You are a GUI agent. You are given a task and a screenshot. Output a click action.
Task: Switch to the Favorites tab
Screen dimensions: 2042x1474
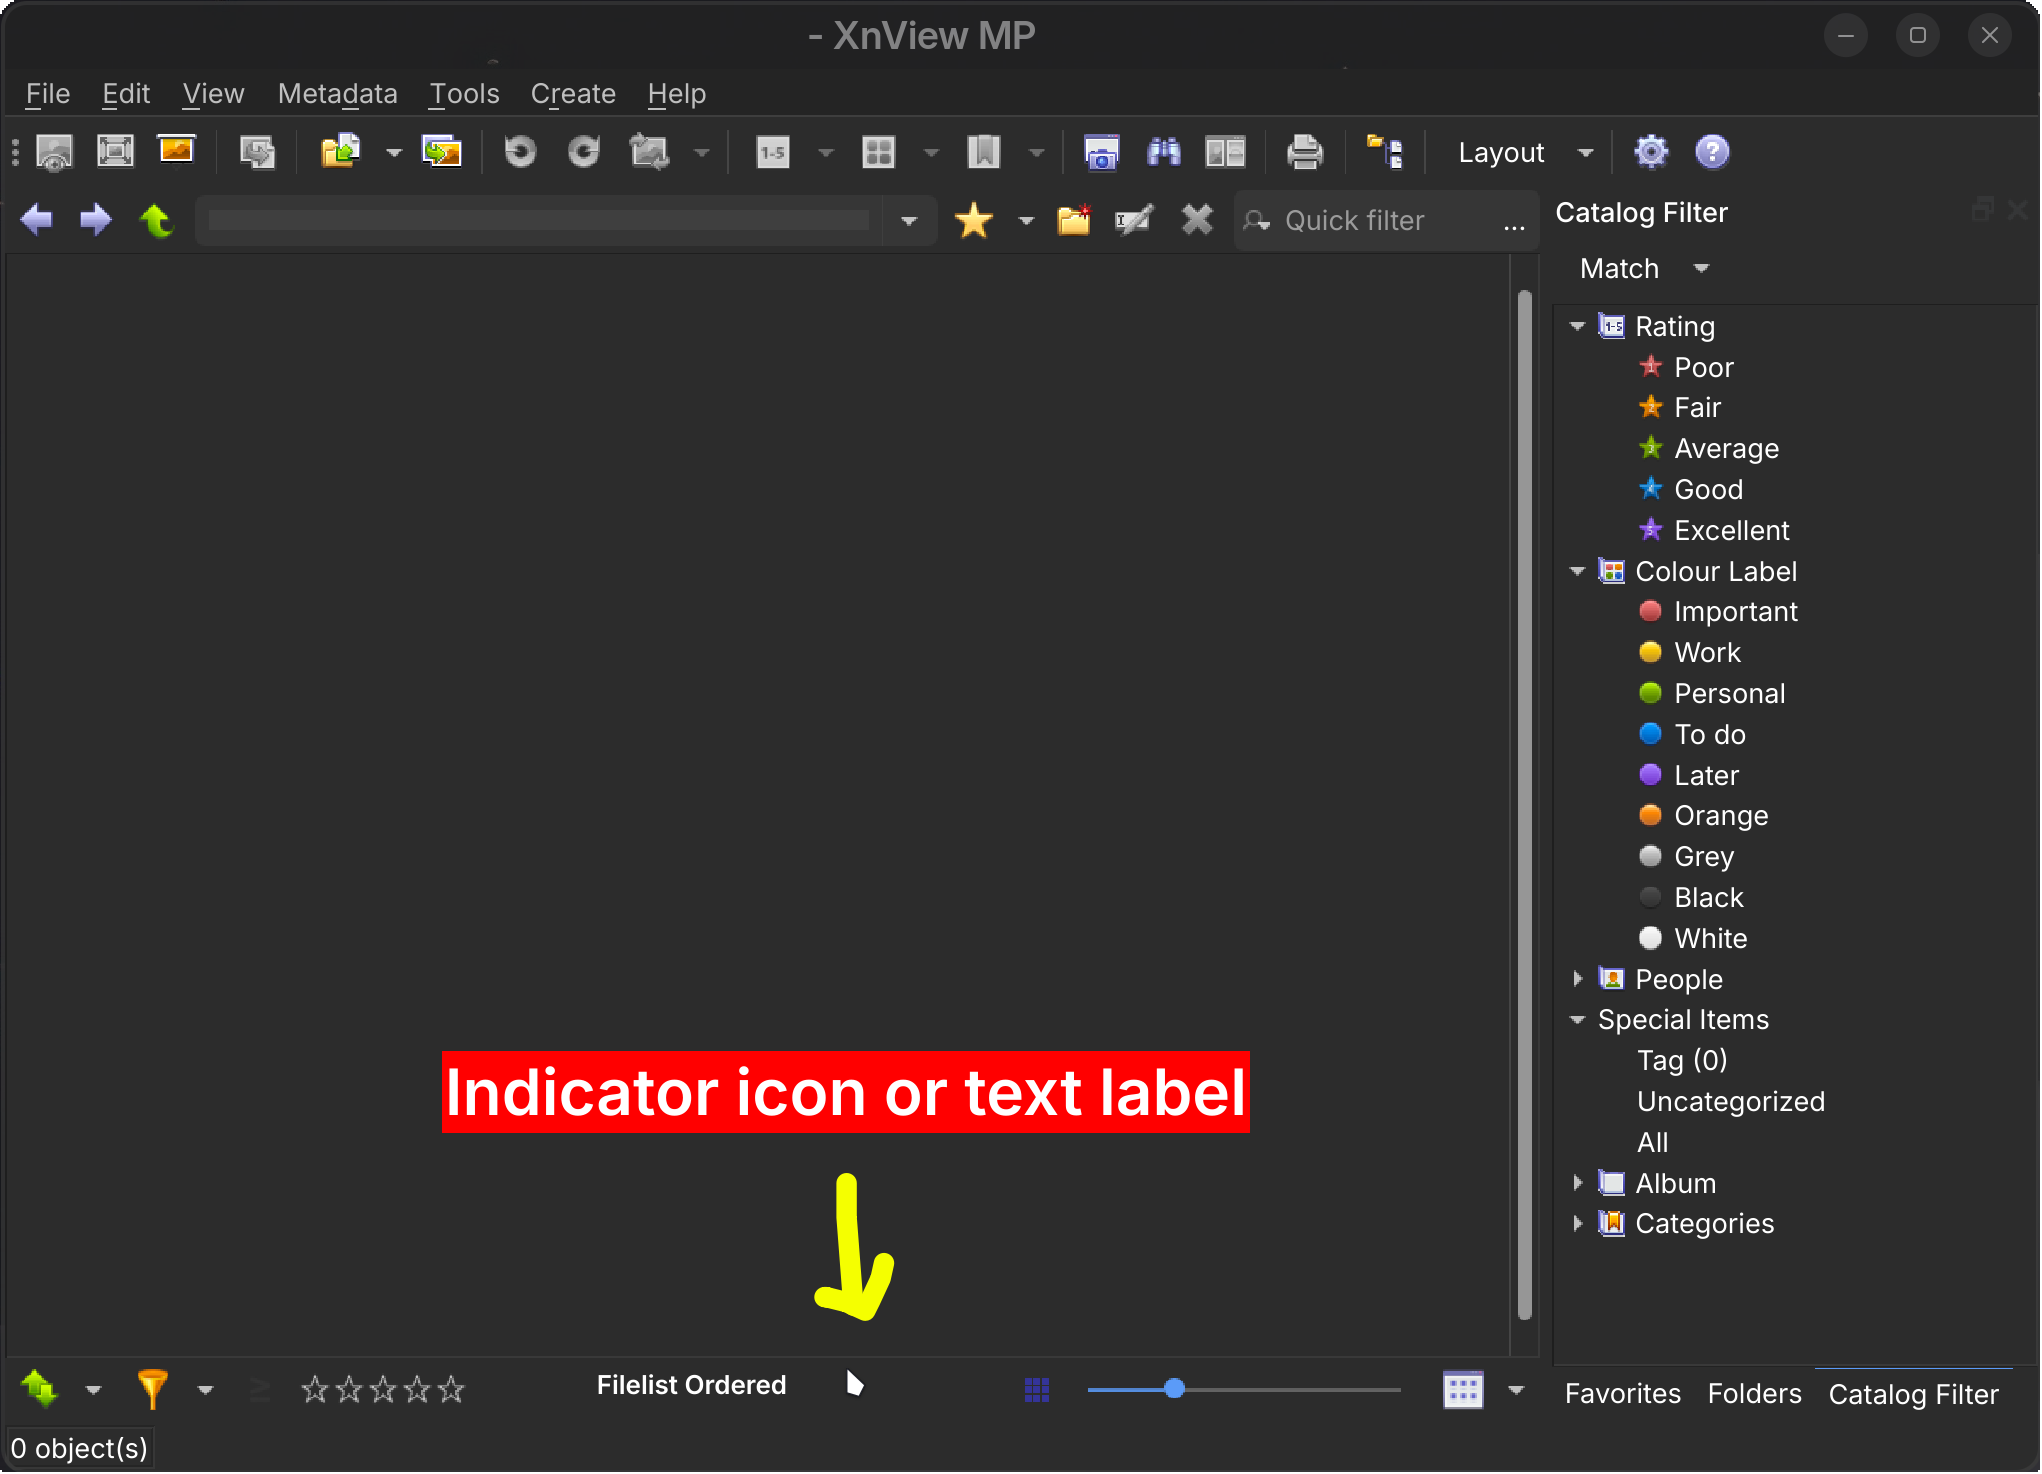tap(1622, 1393)
